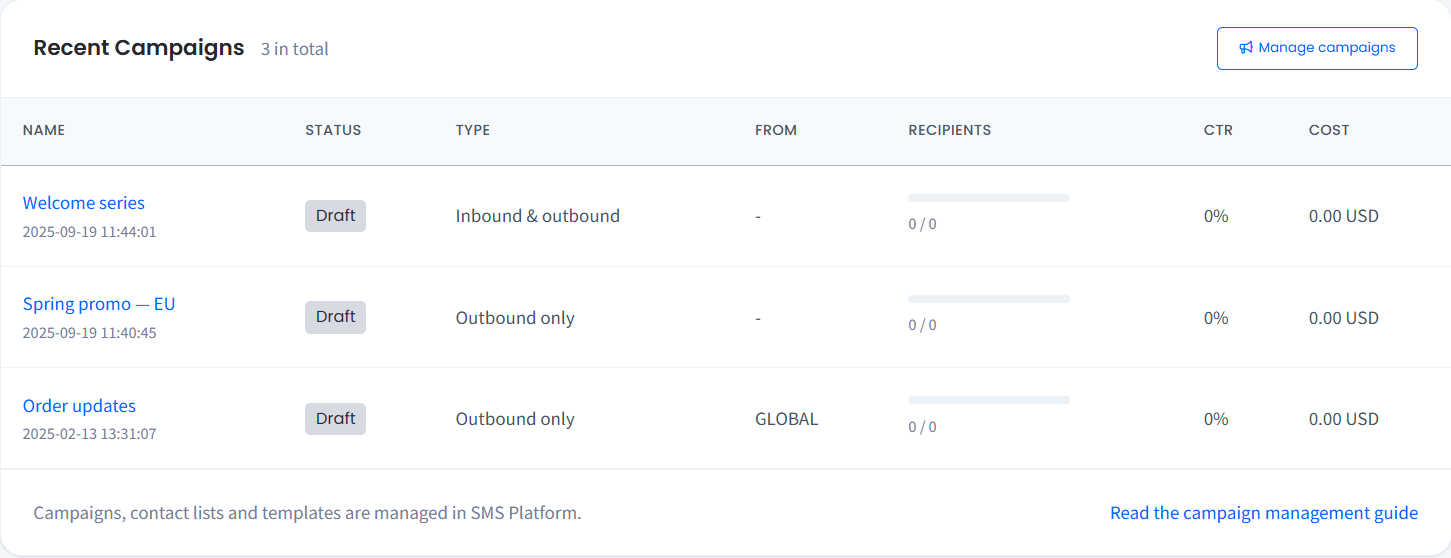Viewport: 1451px width, 558px height.
Task: Click the Spring promo — EU recipients progress bar
Action: coord(989,299)
